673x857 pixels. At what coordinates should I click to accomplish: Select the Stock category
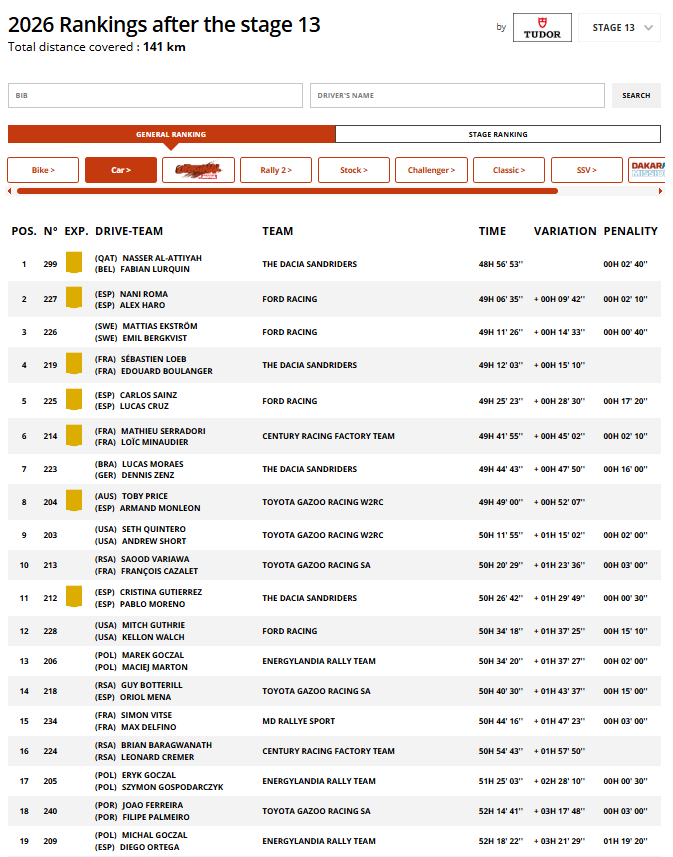click(354, 170)
